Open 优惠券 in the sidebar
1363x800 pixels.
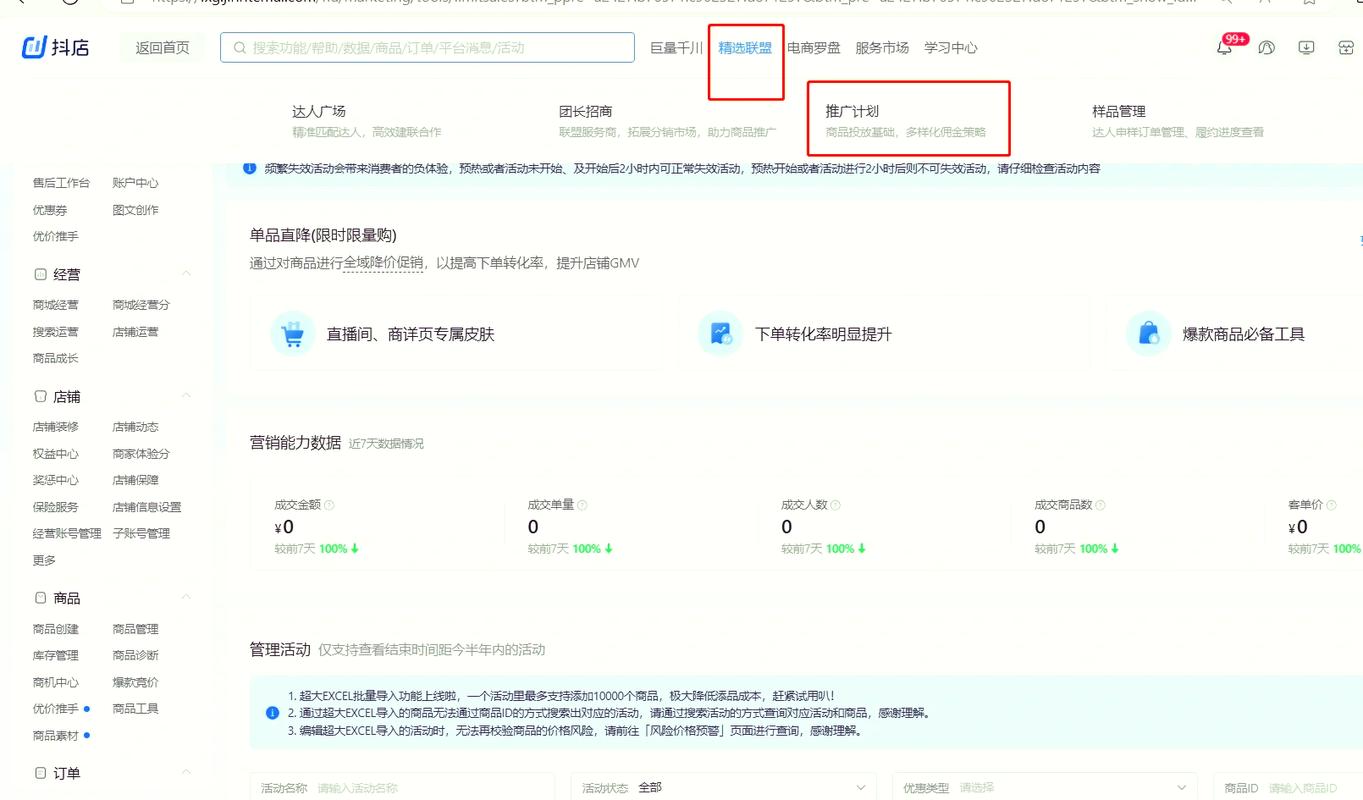49,210
